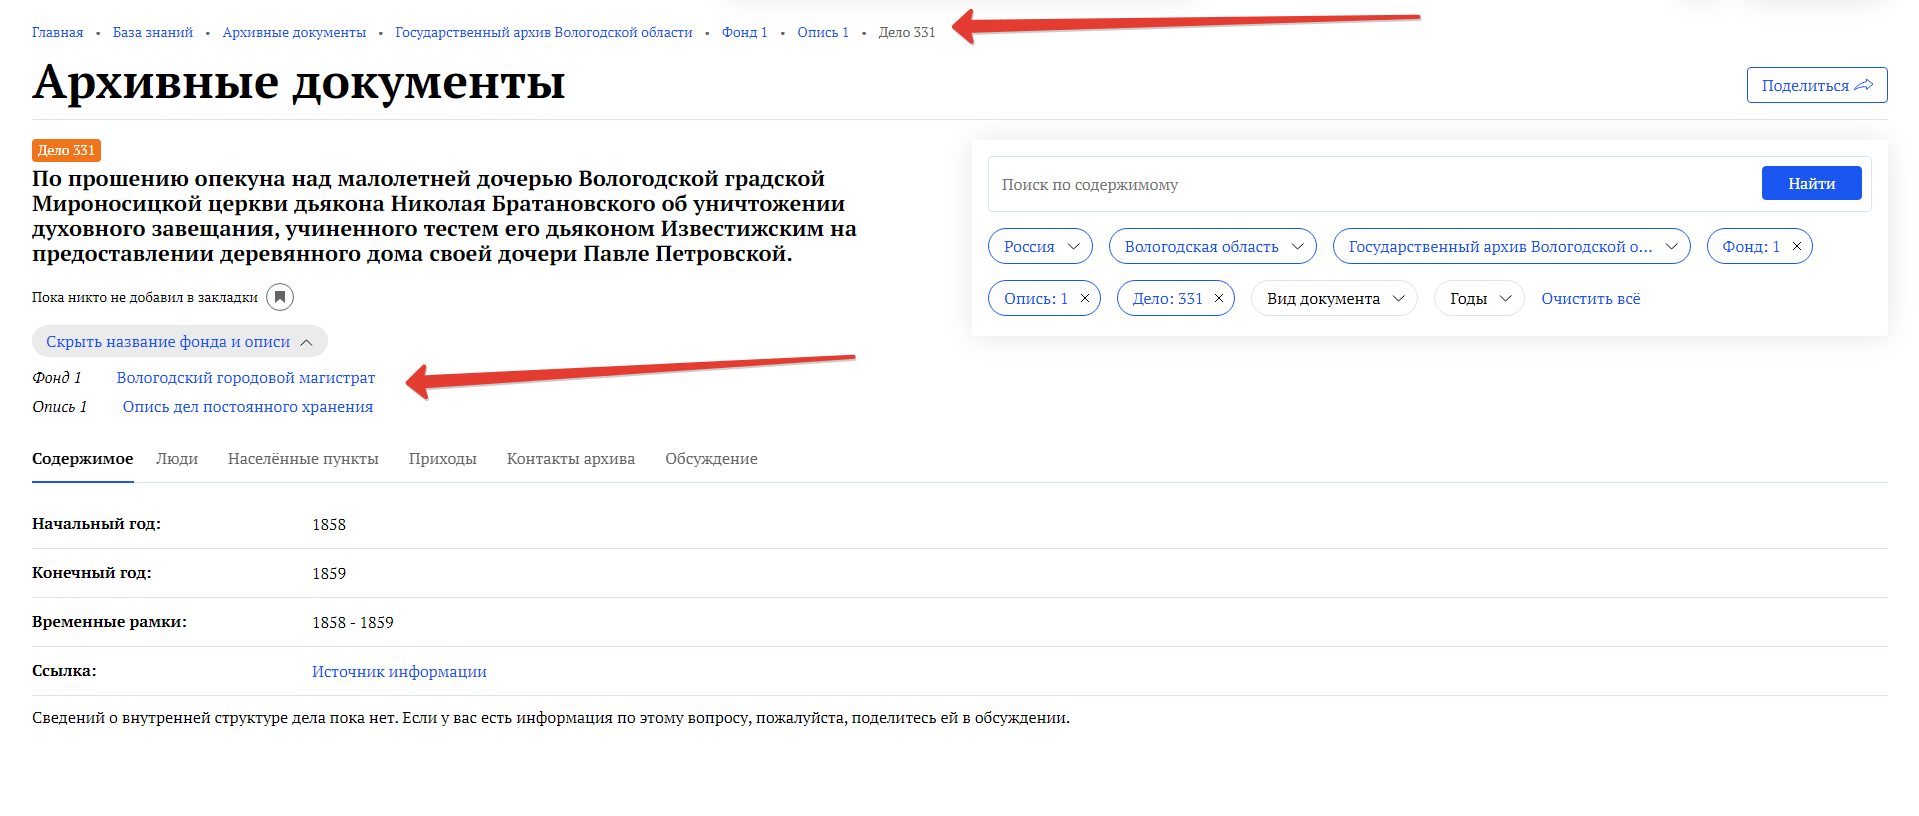Screen dimensions: 1919x816
Task: Open the Источник информации link
Action: click(399, 672)
